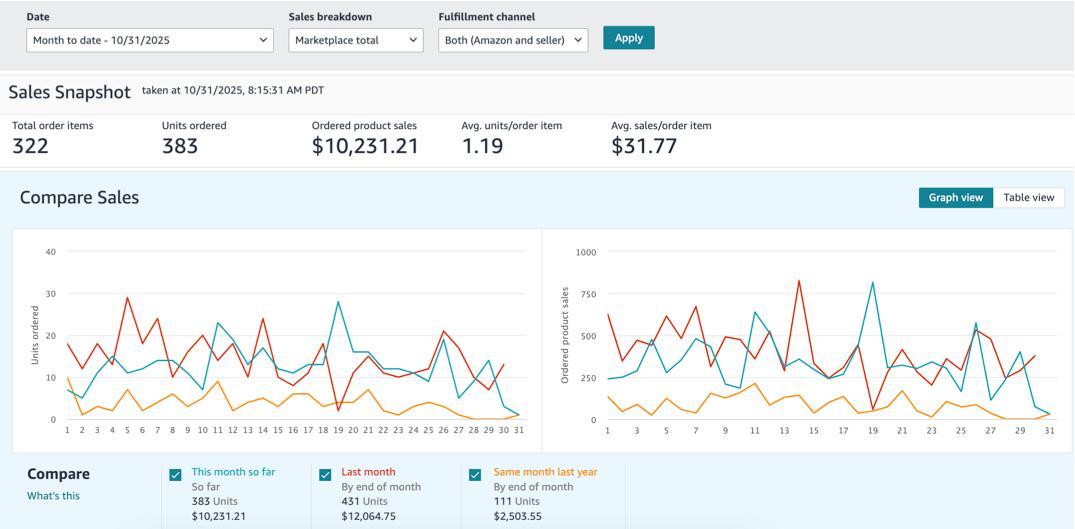The width and height of the screenshot is (1075, 529).
Task: Select the Avg. sales/order item value $31.77
Action: [644, 146]
